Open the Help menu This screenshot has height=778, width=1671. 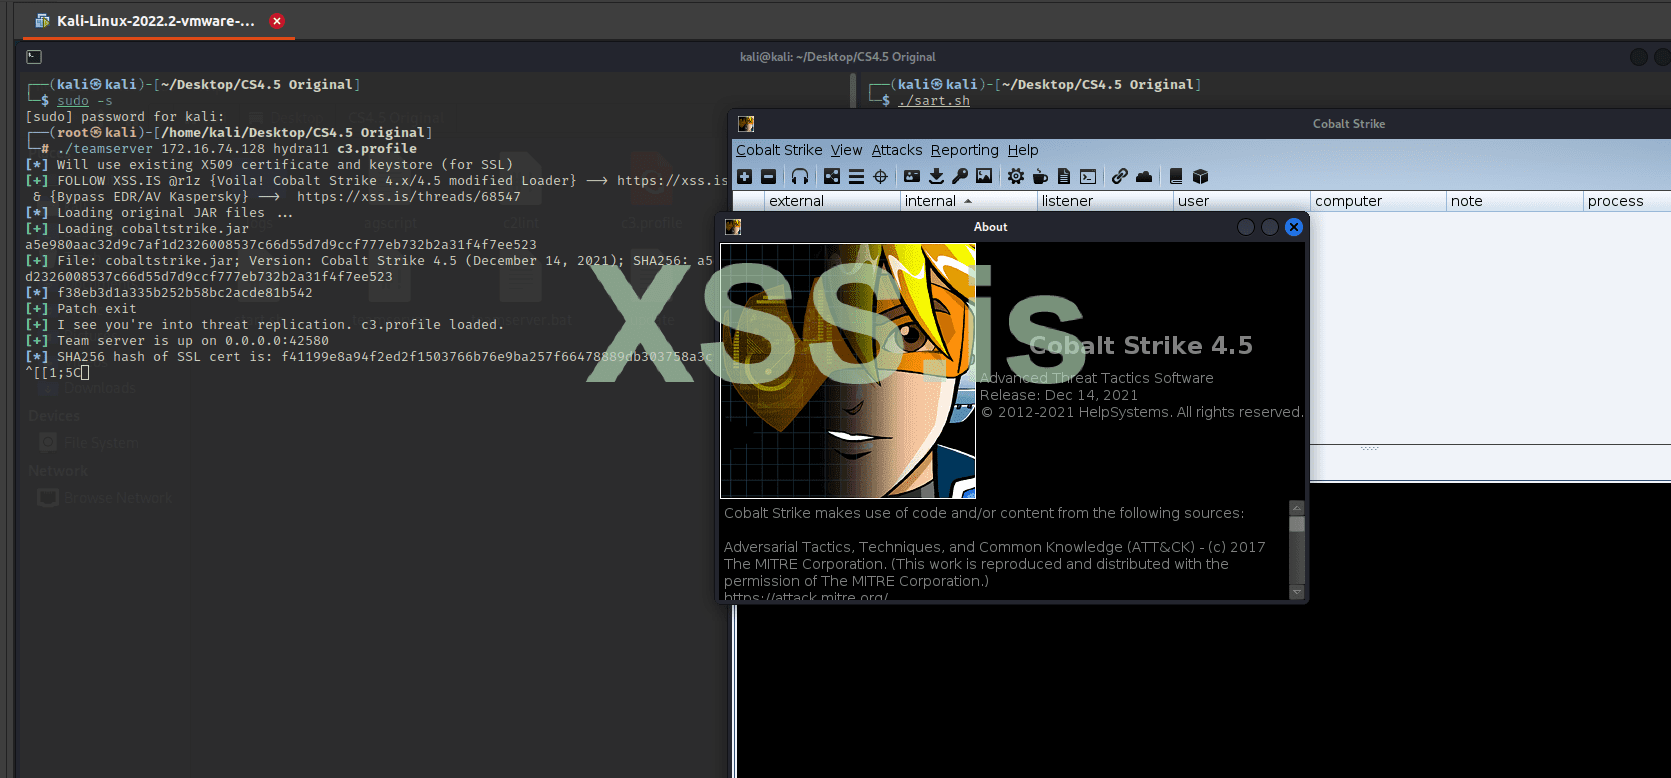(x=1023, y=150)
